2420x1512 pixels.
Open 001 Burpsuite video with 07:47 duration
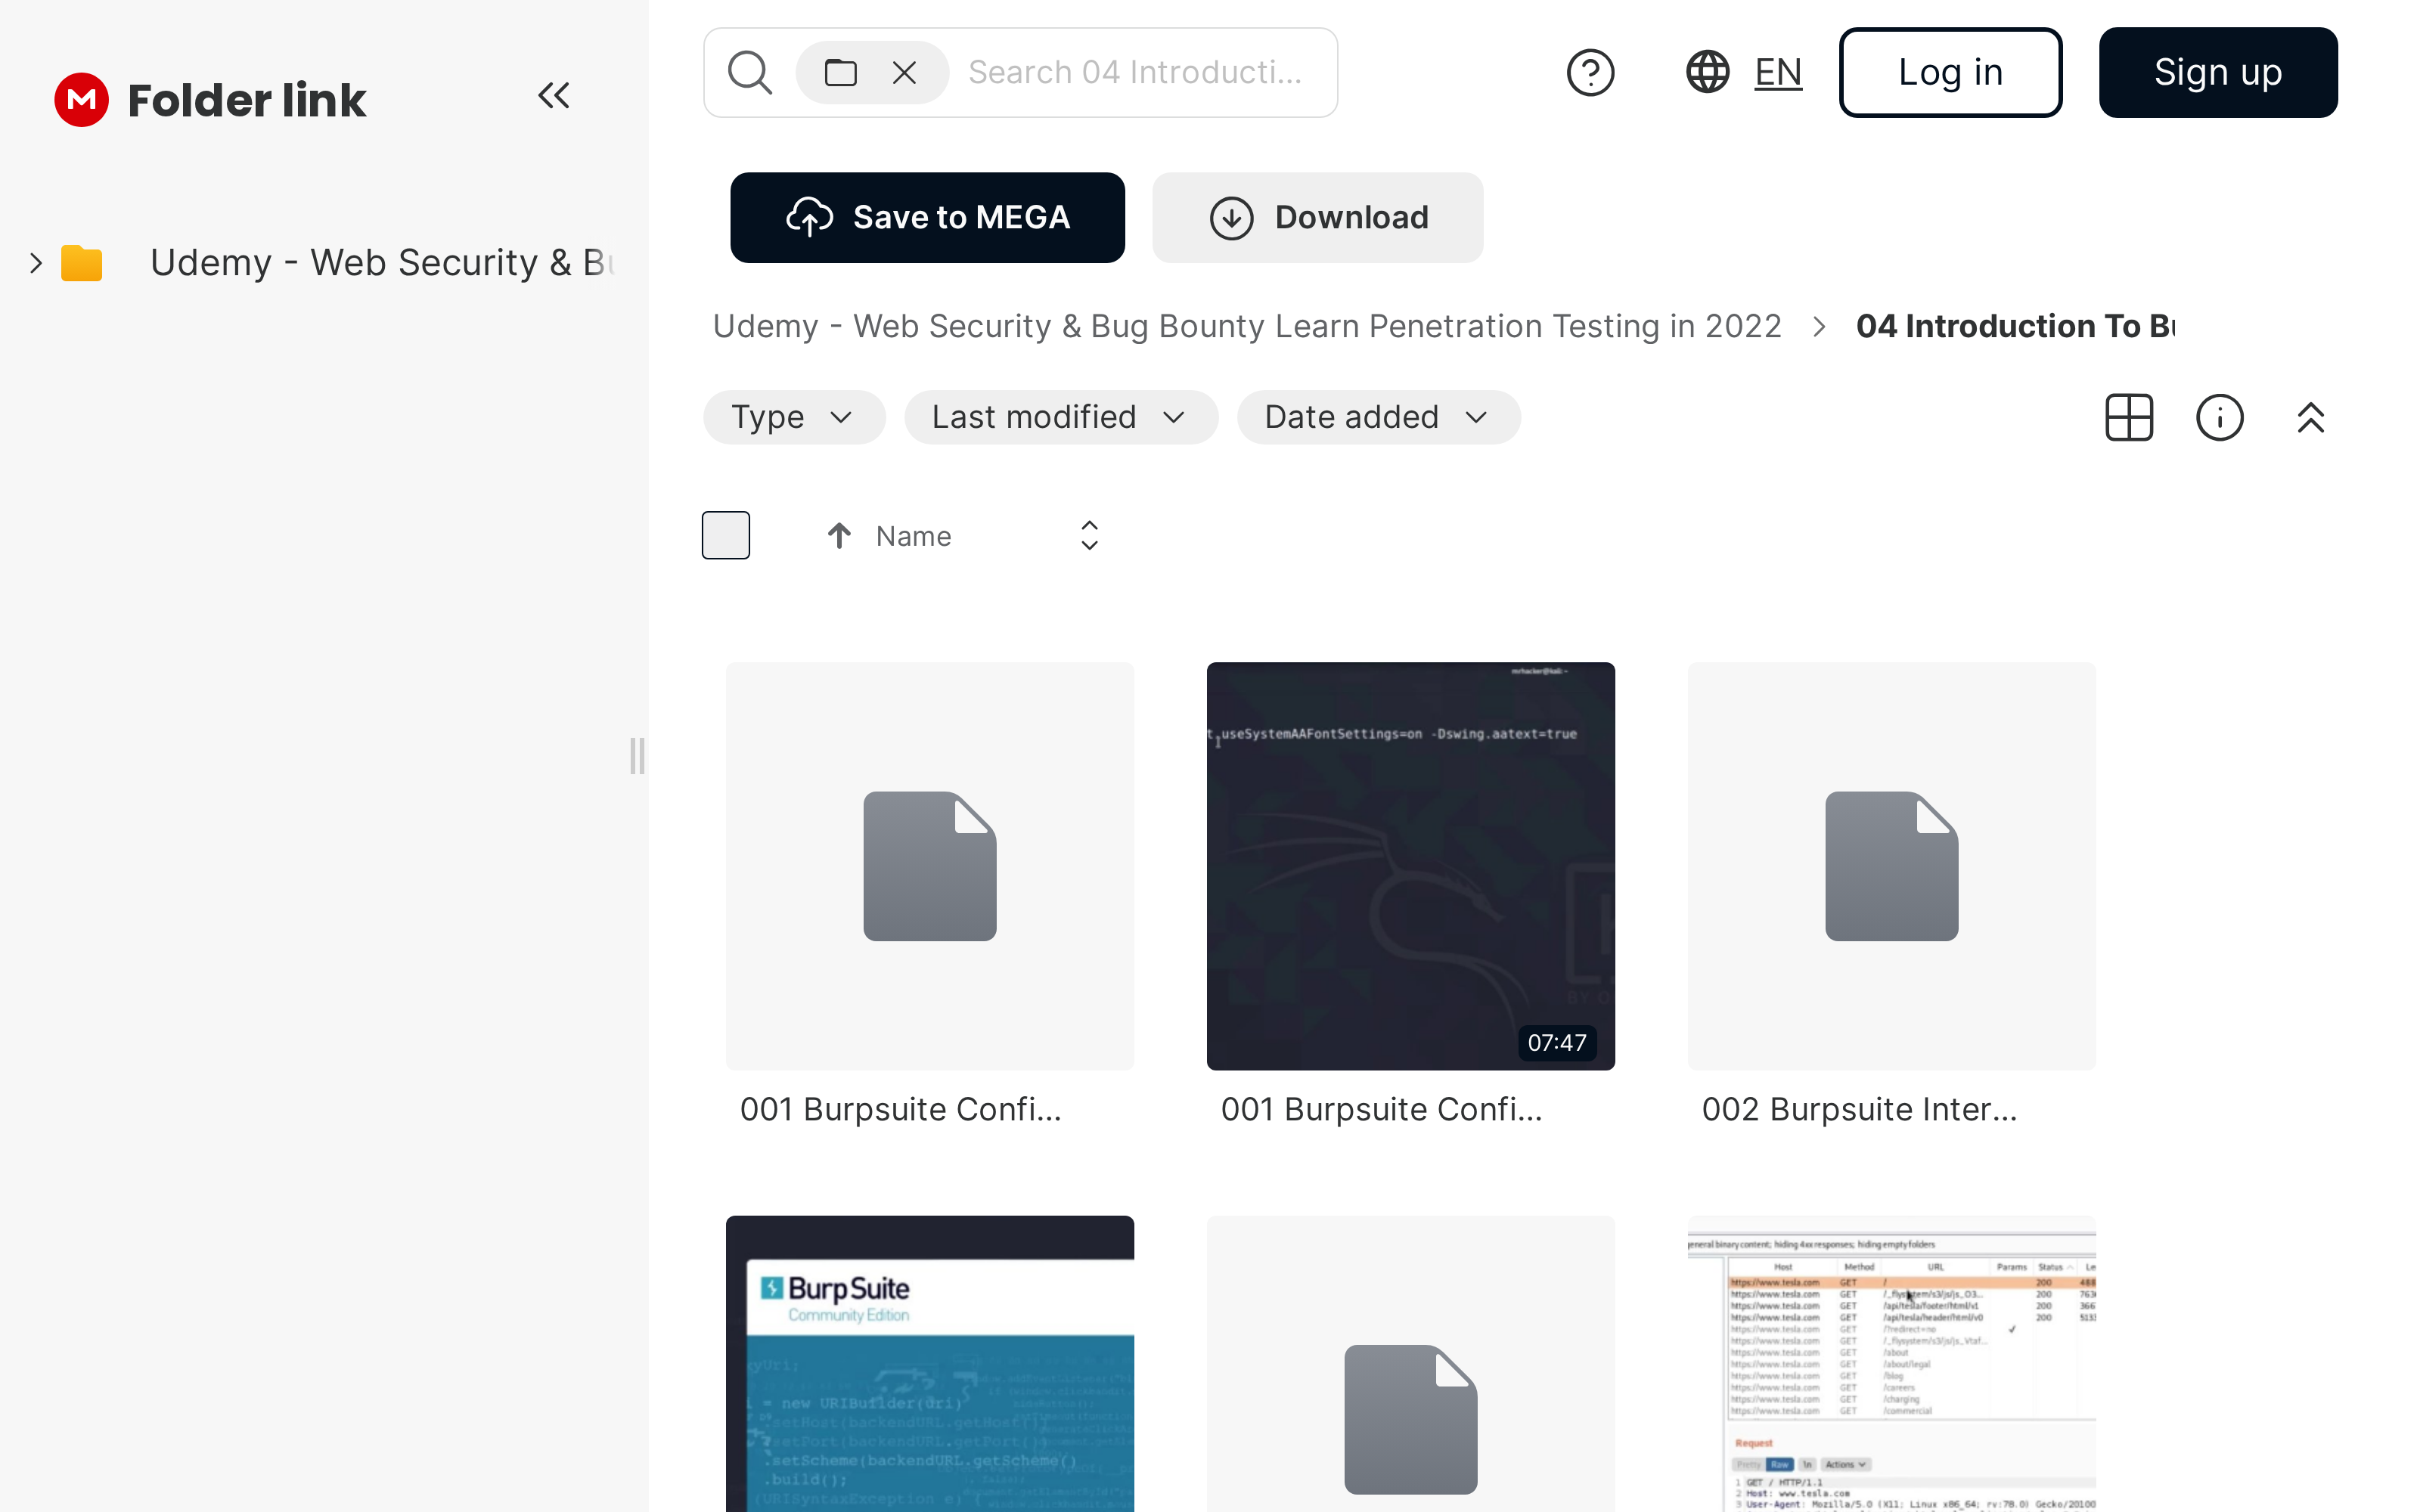[1411, 866]
